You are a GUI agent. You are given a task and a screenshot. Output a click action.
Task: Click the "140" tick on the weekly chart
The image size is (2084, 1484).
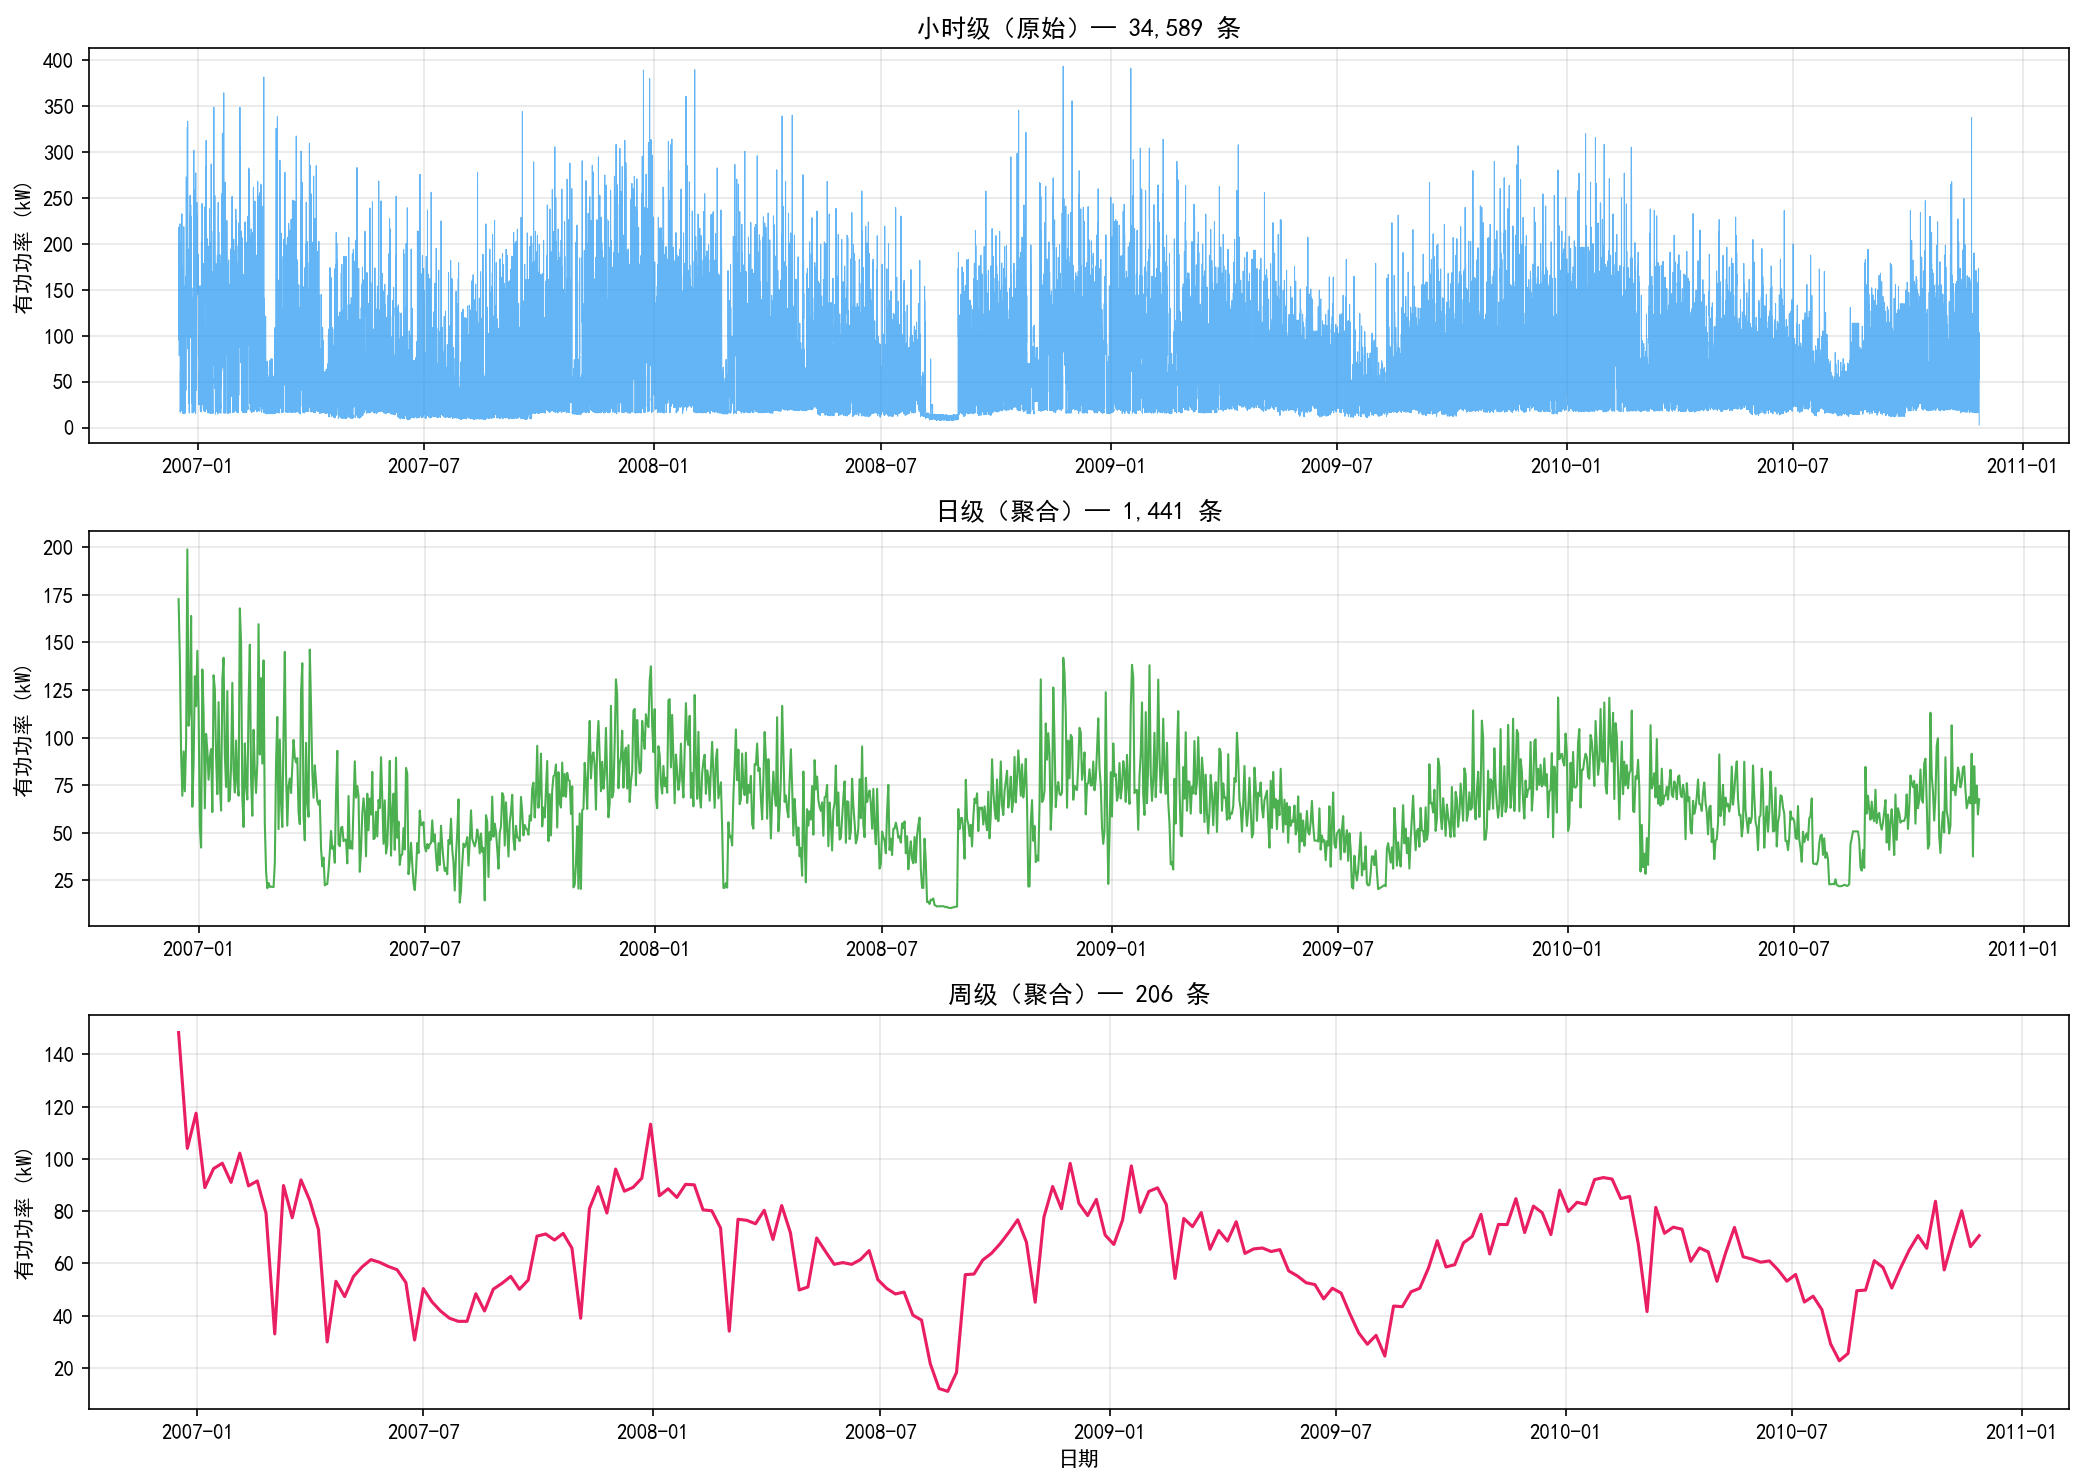point(58,1055)
